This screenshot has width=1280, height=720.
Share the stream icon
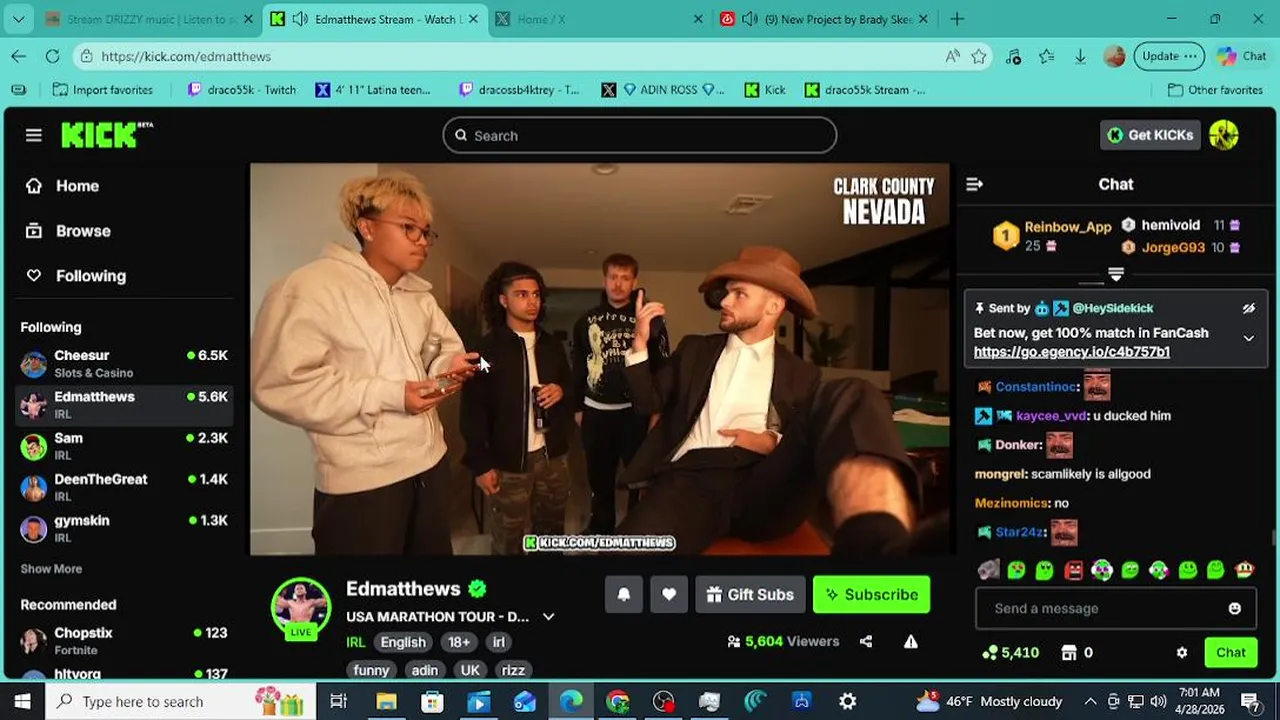click(866, 642)
